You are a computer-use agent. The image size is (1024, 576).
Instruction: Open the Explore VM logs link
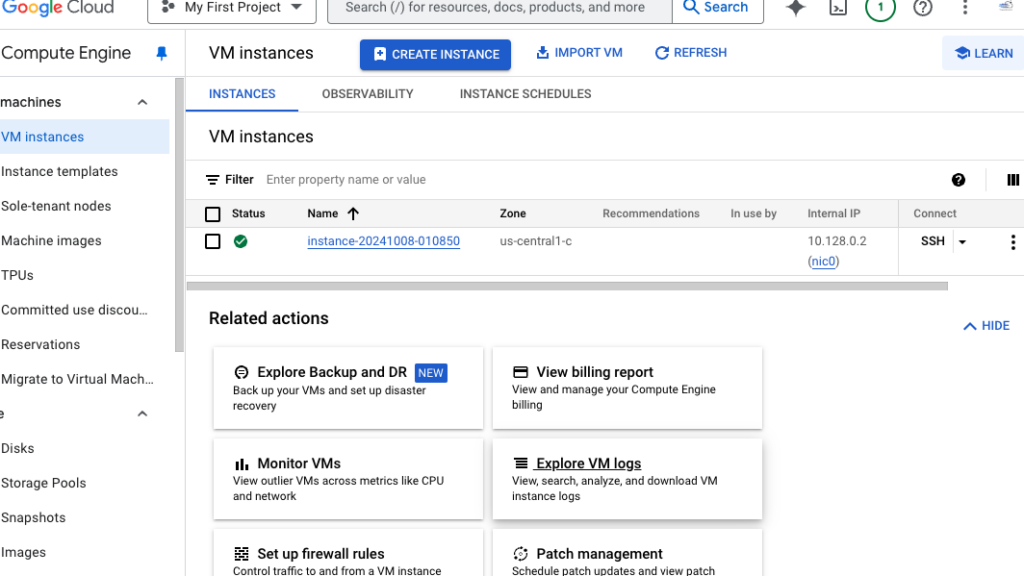pyautogui.click(x=588, y=464)
